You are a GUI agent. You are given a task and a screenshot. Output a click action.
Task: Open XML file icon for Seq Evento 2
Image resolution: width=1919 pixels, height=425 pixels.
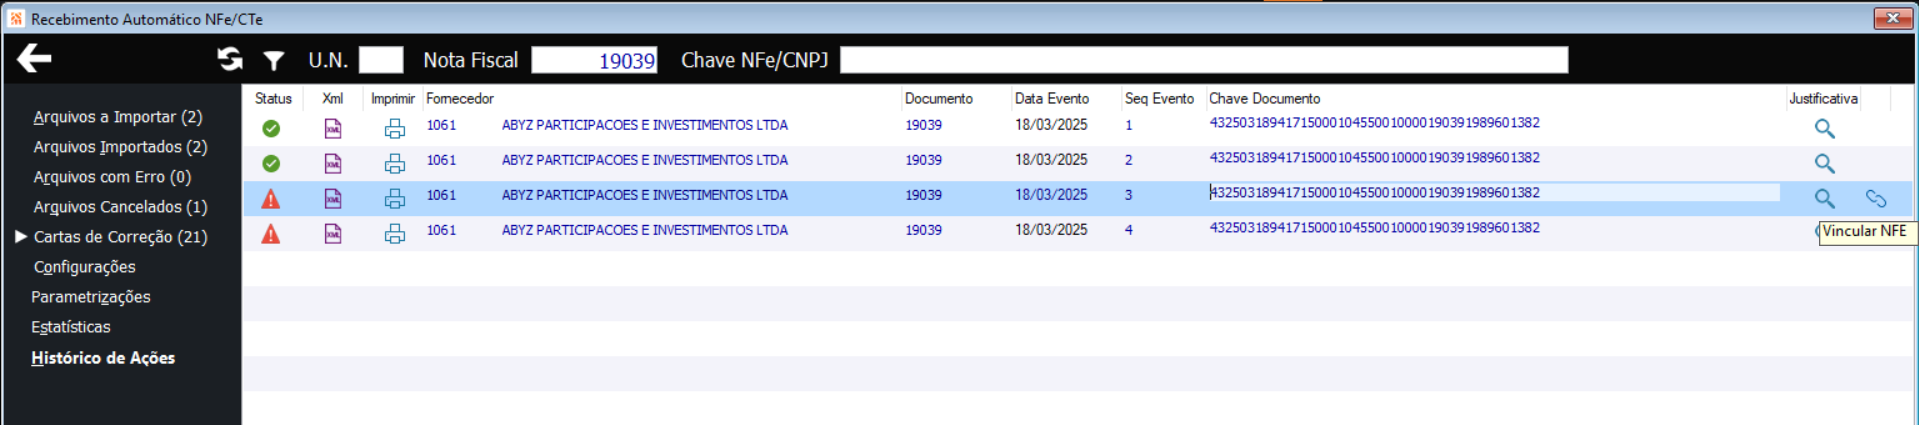(x=333, y=163)
